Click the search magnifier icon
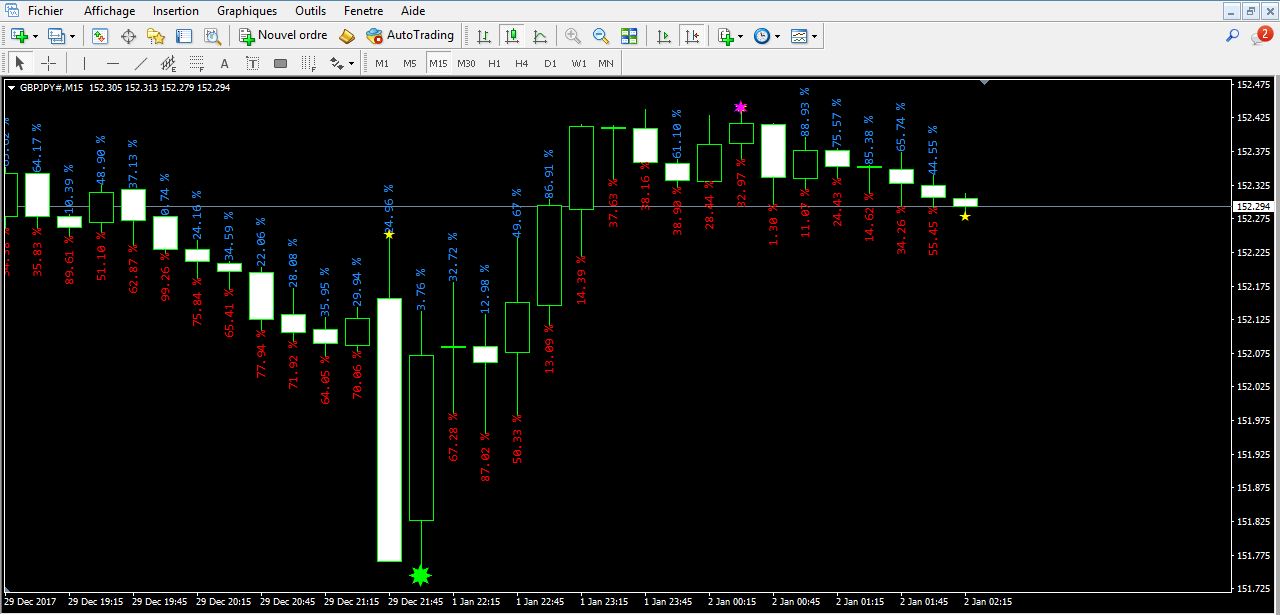 (1233, 35)
